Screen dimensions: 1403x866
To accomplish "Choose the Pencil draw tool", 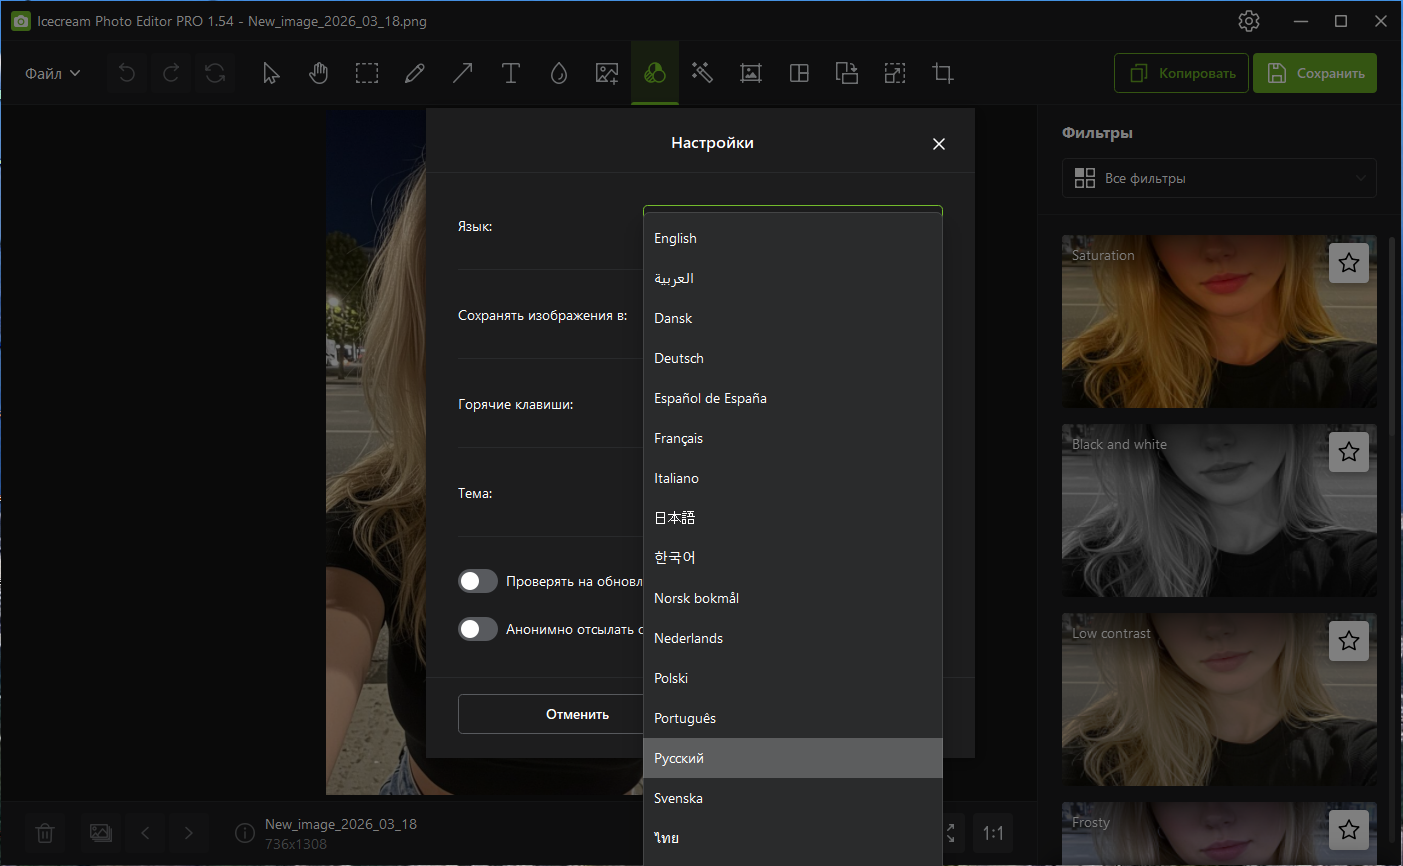I will (414, 73).
